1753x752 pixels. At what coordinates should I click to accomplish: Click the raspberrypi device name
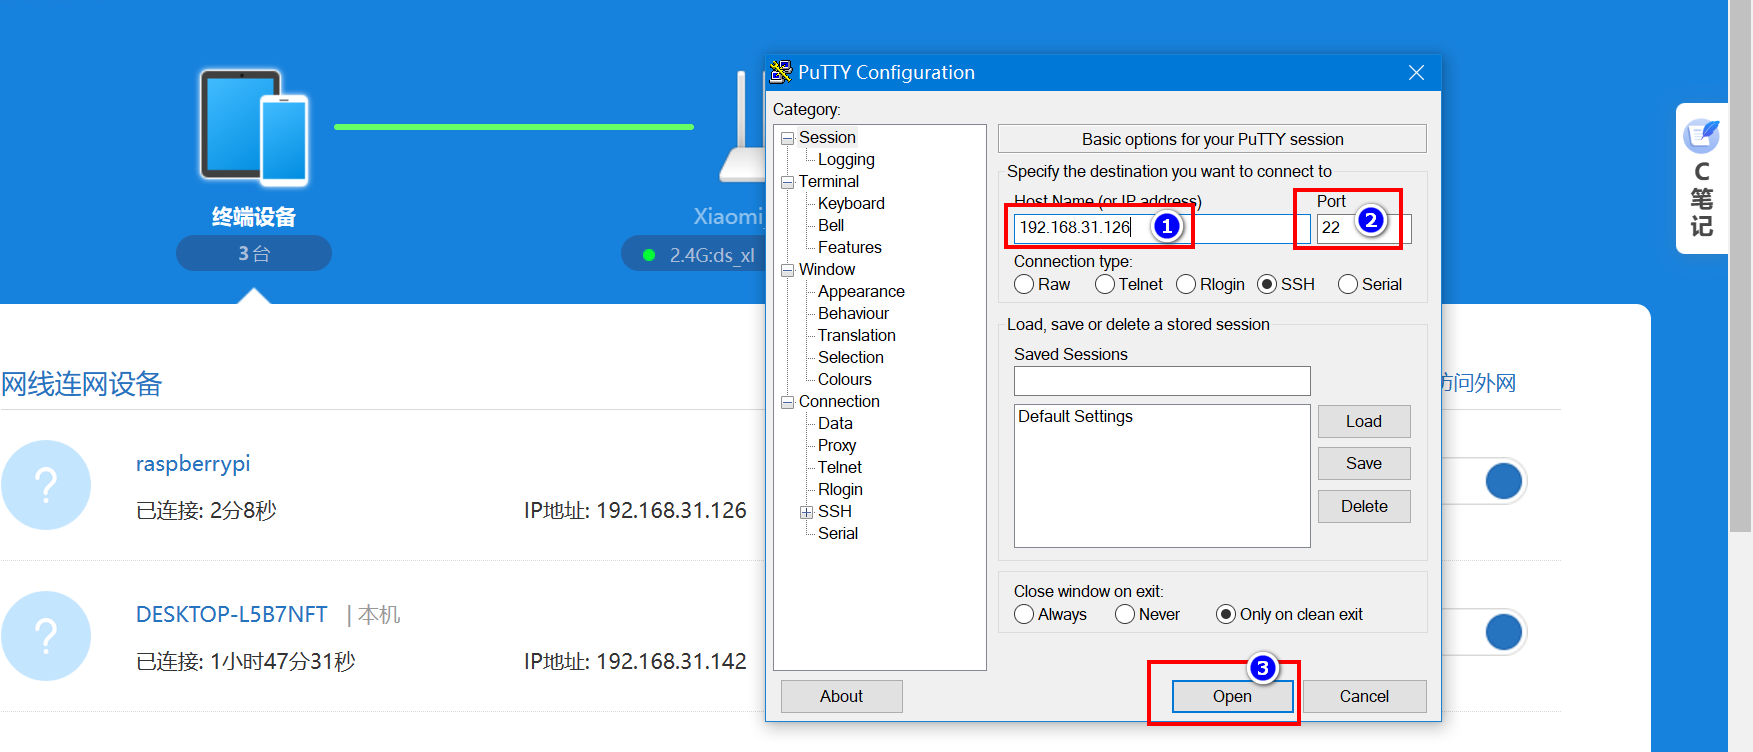[193, 464]
